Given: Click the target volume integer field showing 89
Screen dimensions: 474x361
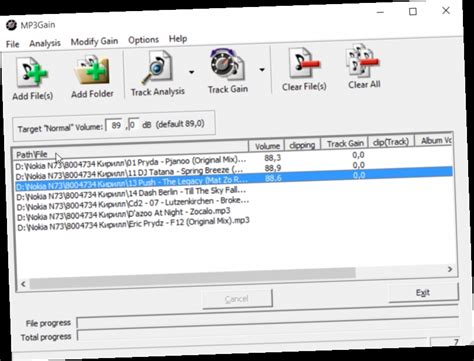Looking at the screenshot, I should pos(114,125).
